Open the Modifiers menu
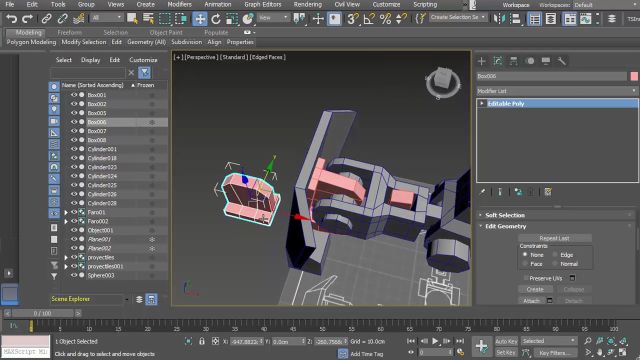 point(179,4)
